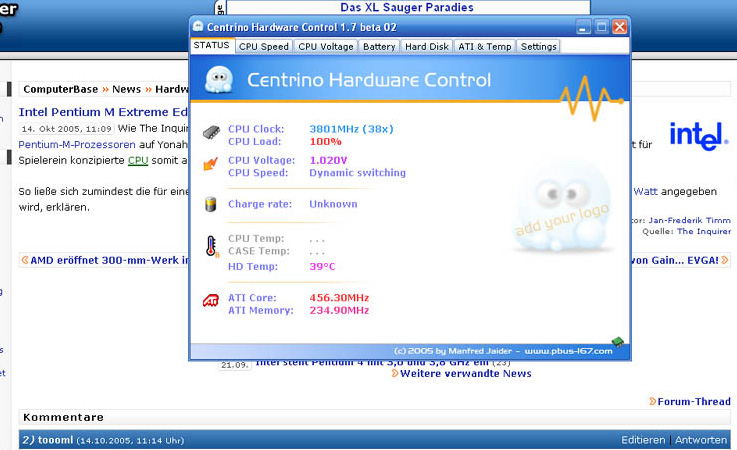
Task: Open Intel Pentium M Extreme headline link
Action: (103, 112)
